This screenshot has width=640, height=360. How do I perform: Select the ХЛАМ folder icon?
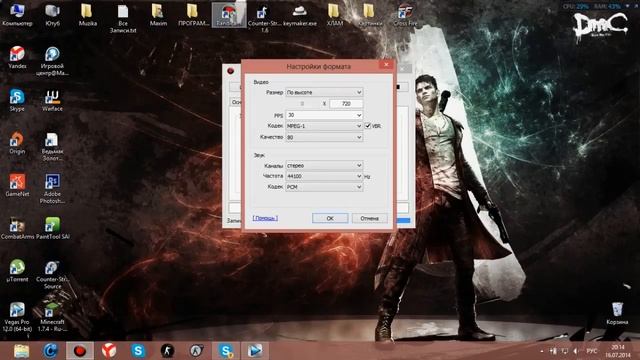click(334, 15)
